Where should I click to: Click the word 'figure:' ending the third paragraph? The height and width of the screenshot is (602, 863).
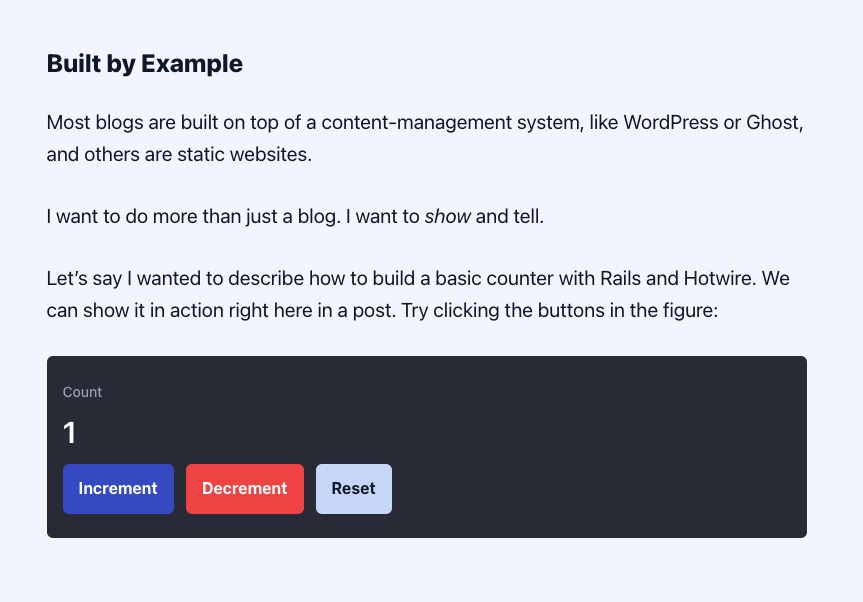[x=690, y=310]
